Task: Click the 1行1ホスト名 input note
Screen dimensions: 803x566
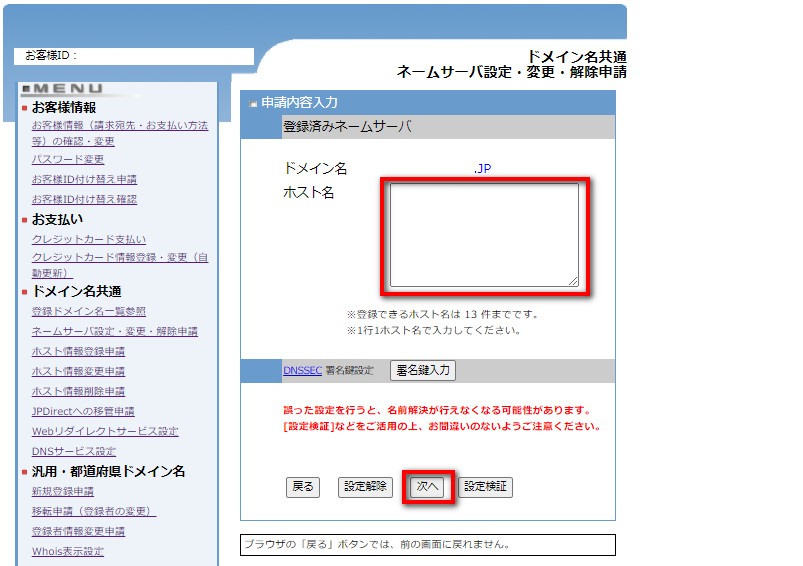Action: 434,330
